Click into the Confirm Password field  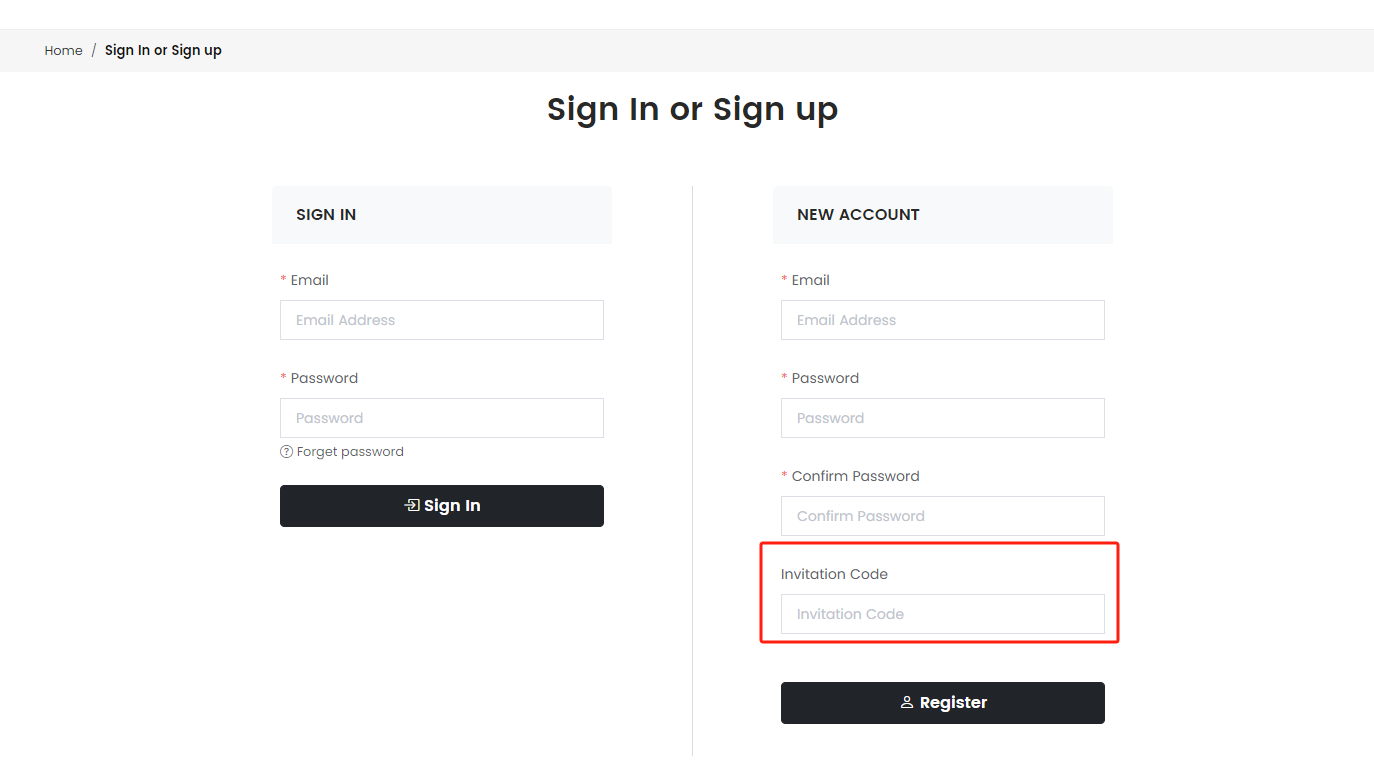(x=942, y=516)
